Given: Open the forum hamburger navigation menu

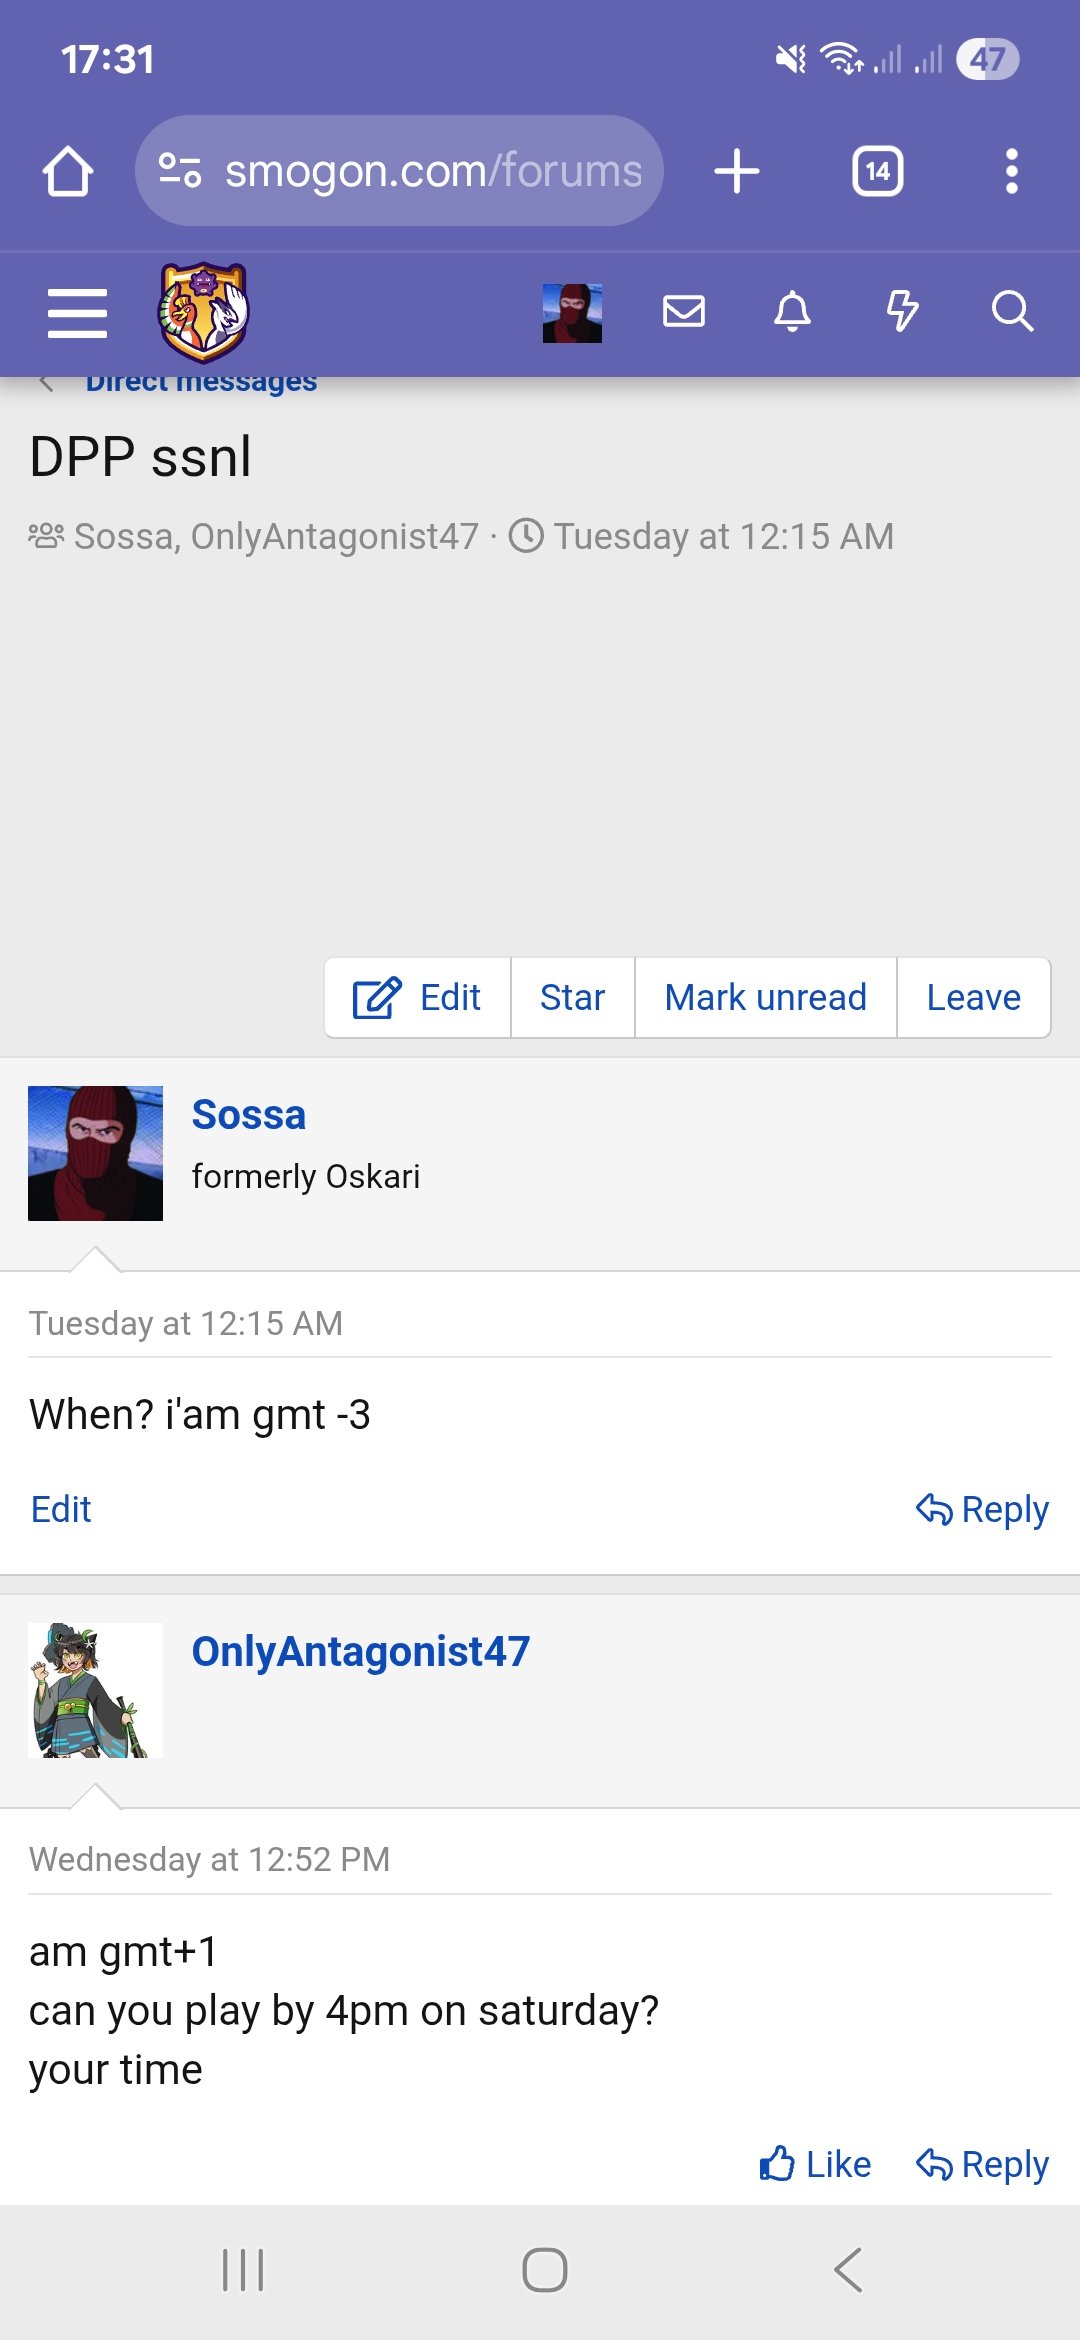Looking at the screenshot, I should pos(77,313).
